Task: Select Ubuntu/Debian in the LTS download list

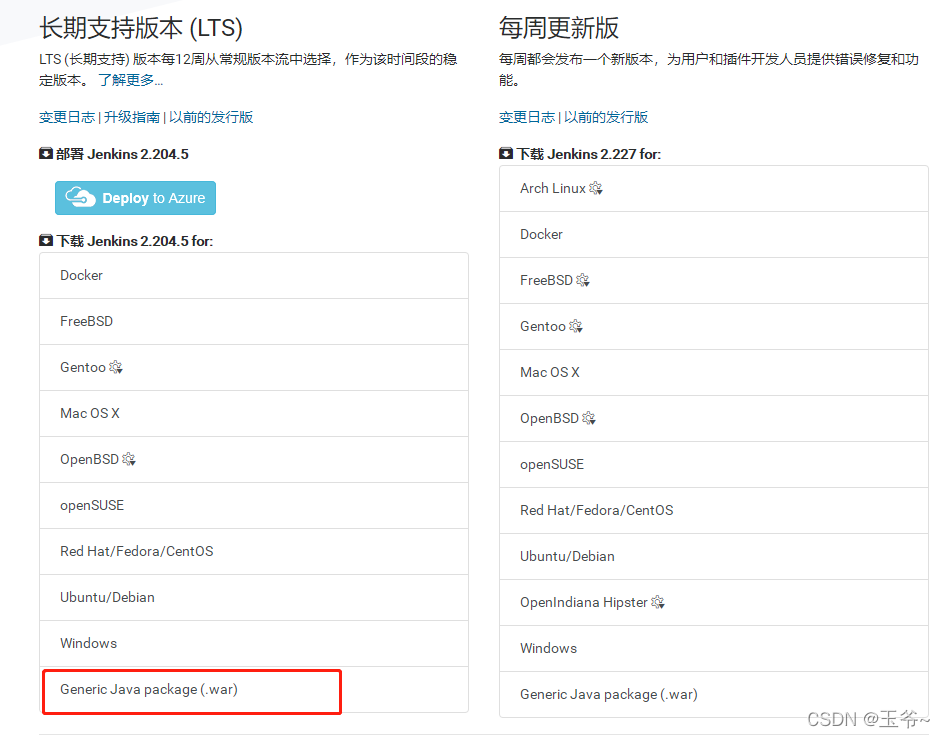Action: tap(254, 598)
